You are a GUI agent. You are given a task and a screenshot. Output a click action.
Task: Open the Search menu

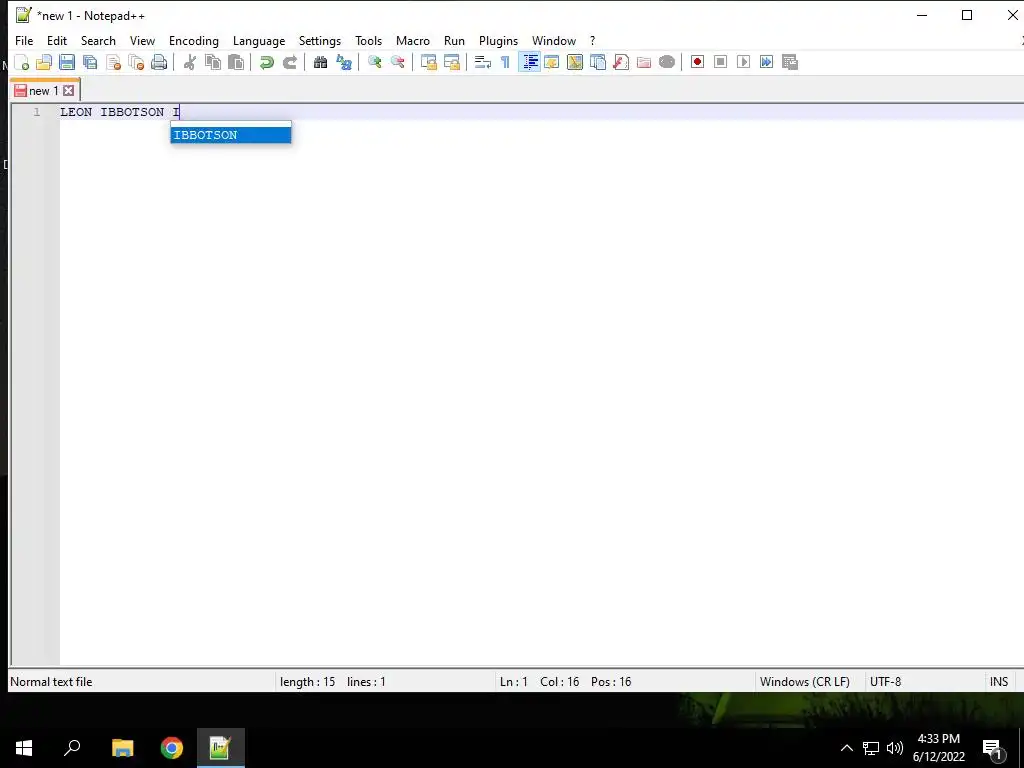point(98,40)
